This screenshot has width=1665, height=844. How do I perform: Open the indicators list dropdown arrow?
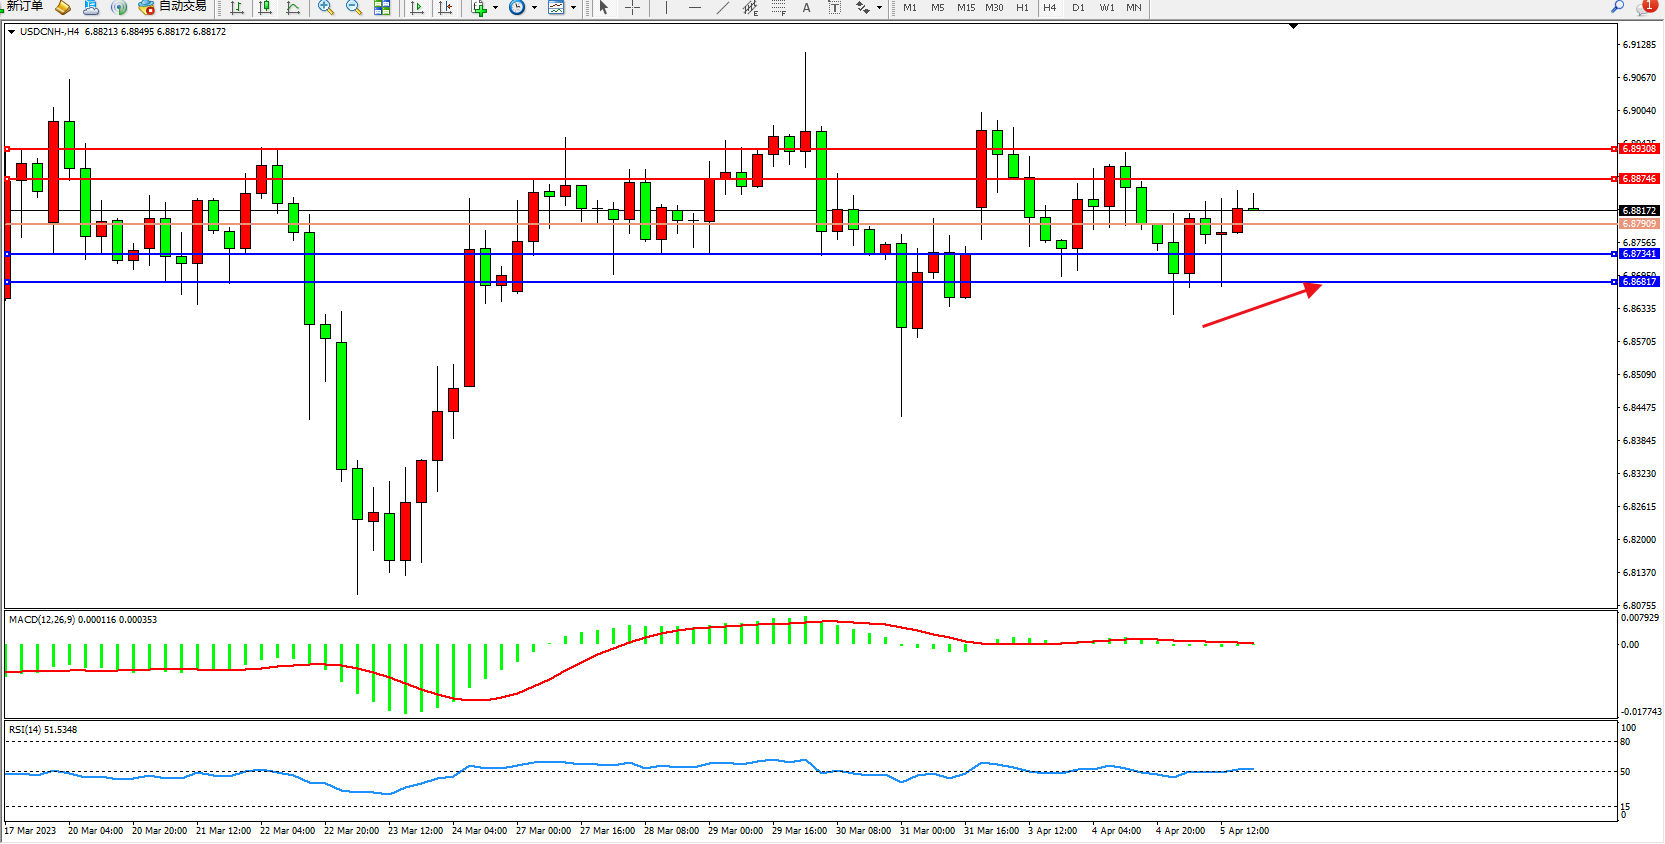[495, 8]
